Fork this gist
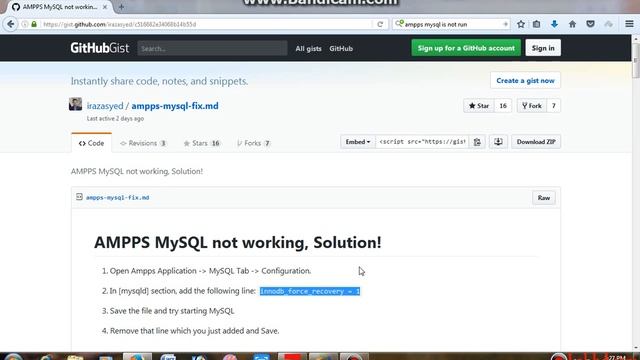 coord(531,106)
